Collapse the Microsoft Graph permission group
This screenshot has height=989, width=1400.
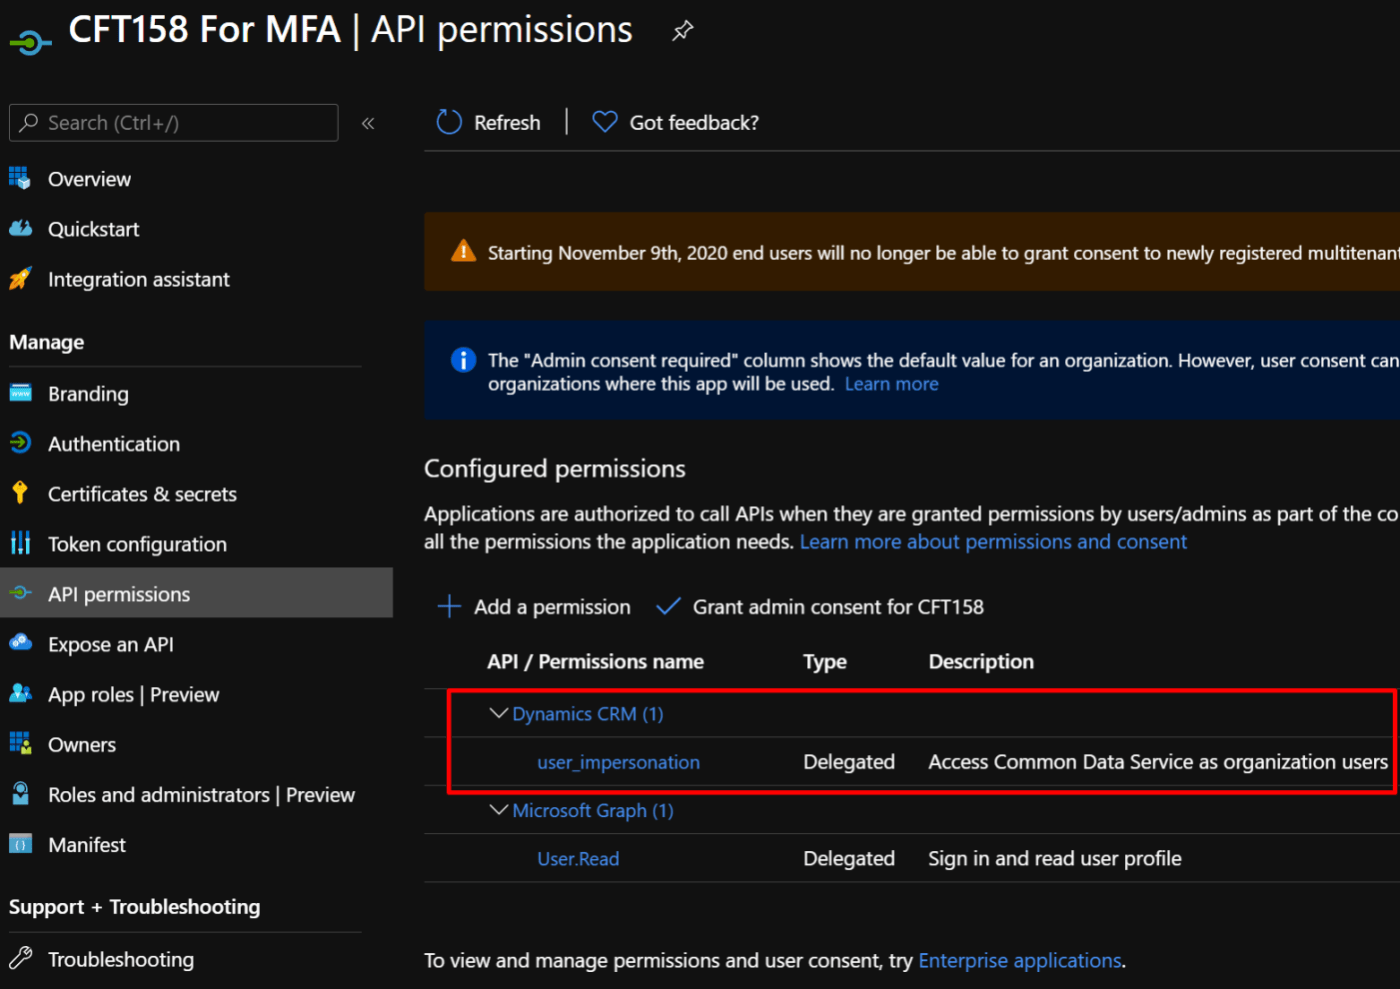497,810
